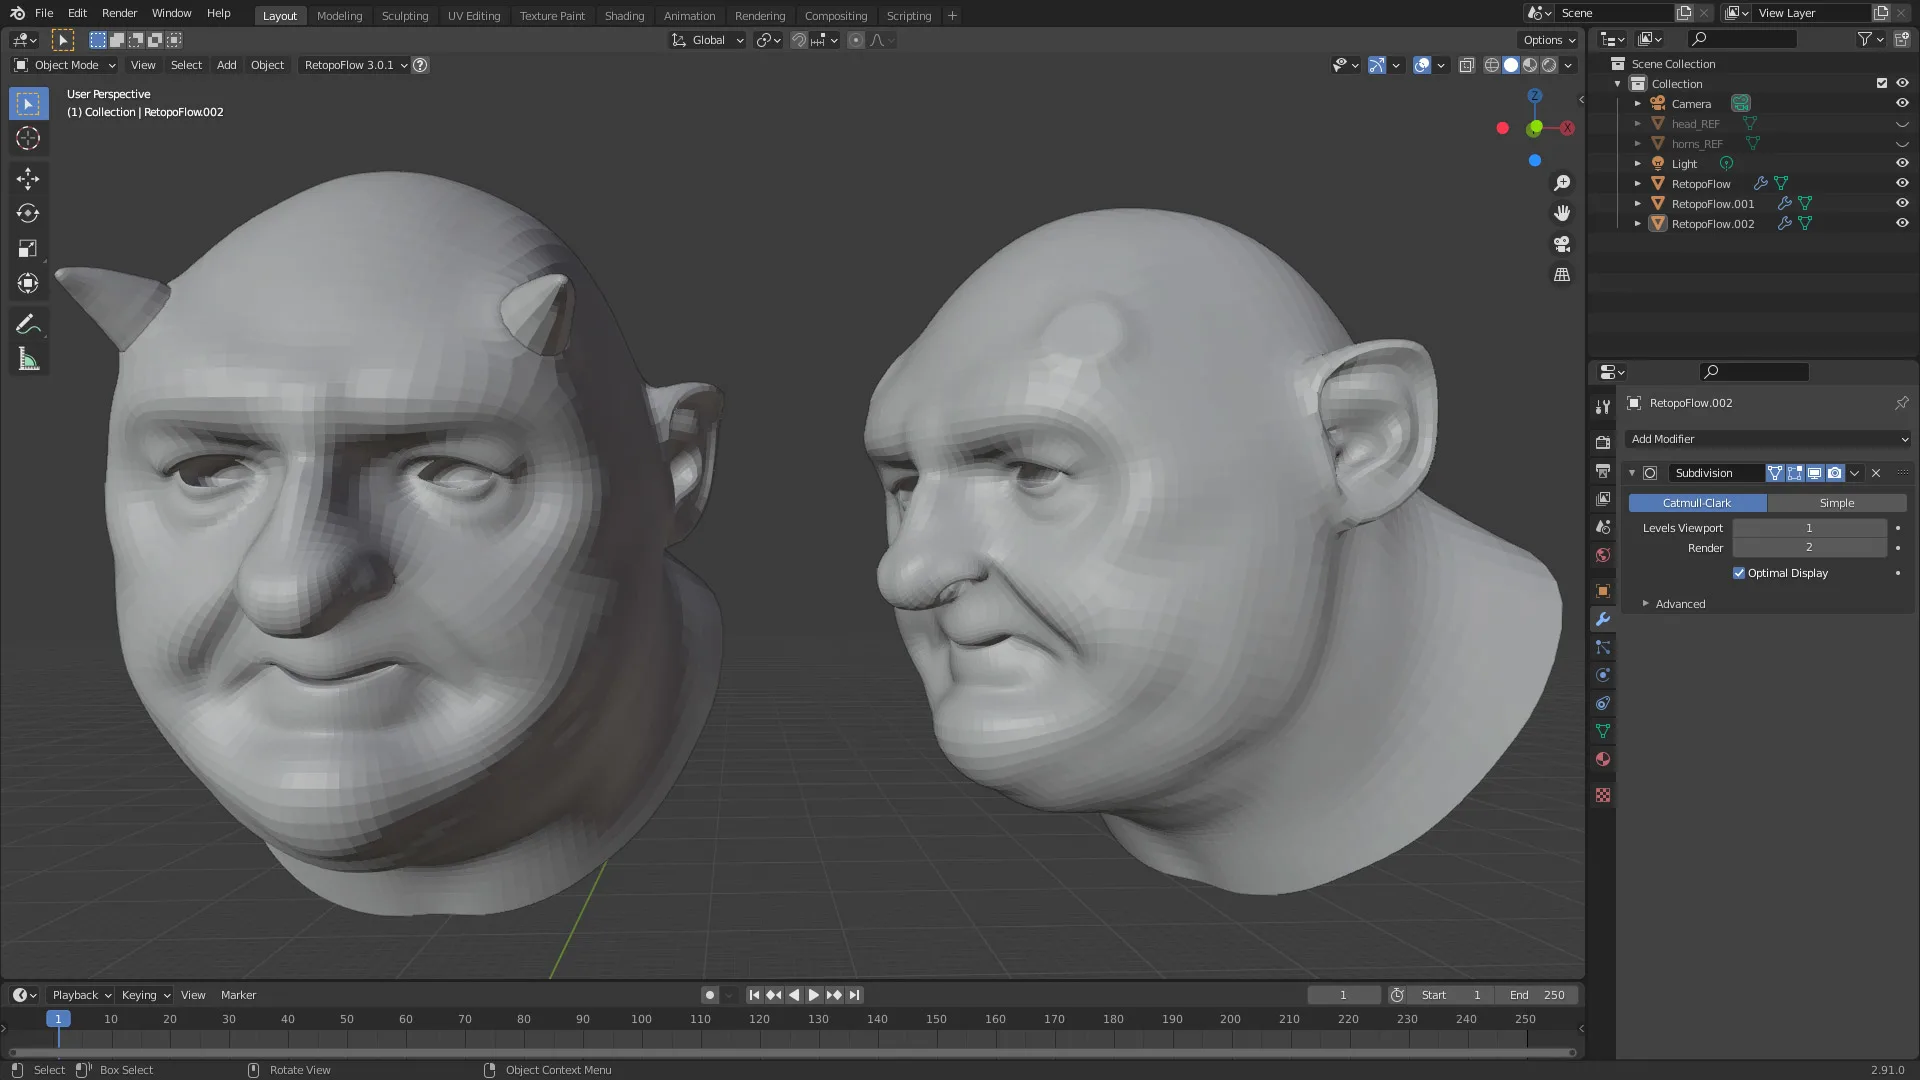Select the Scale tool
This screenshot has height=1080, width=1920.
point(28,249)
